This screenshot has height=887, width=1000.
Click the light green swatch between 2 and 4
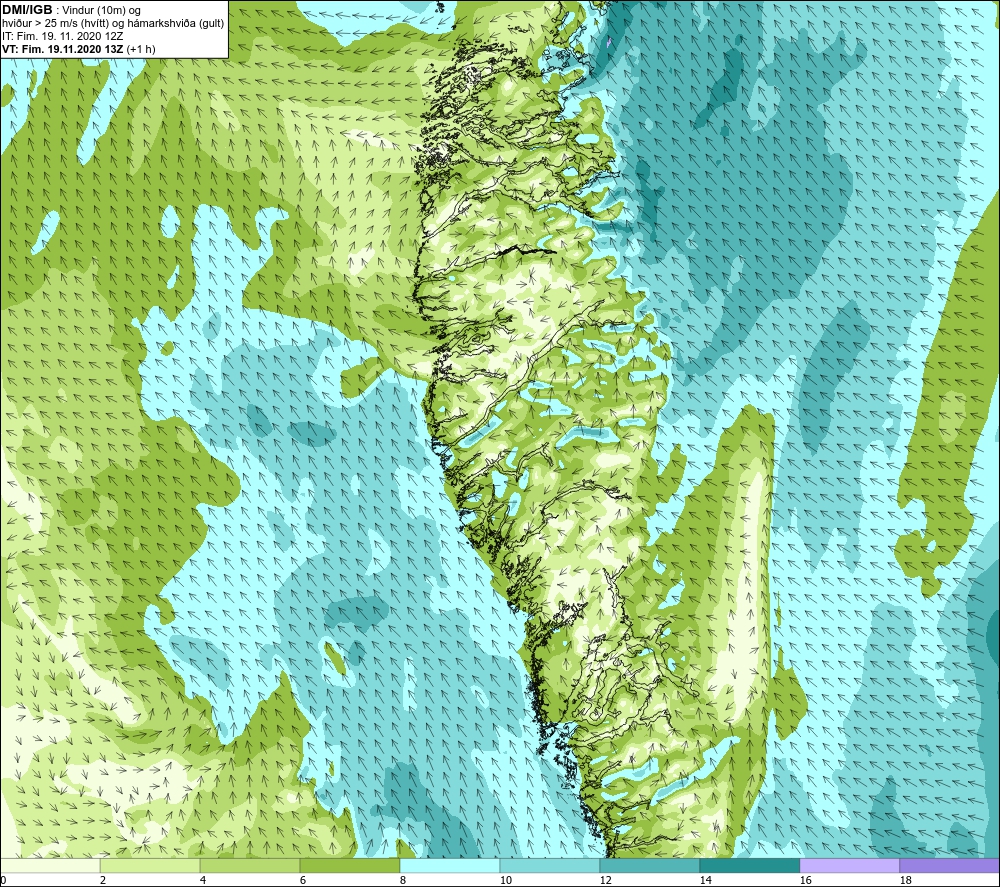[150, 865]
